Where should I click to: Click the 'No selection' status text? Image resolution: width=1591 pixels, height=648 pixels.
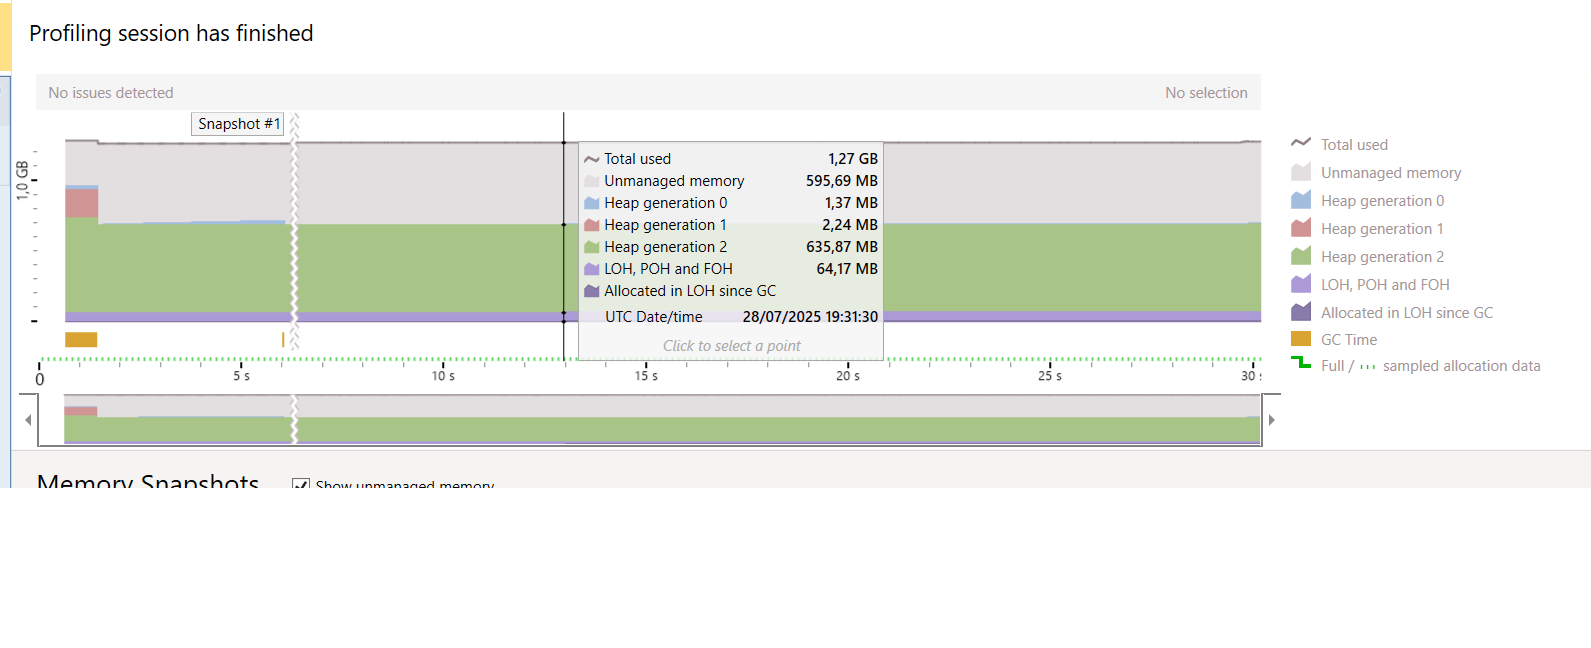point(1206,93)
